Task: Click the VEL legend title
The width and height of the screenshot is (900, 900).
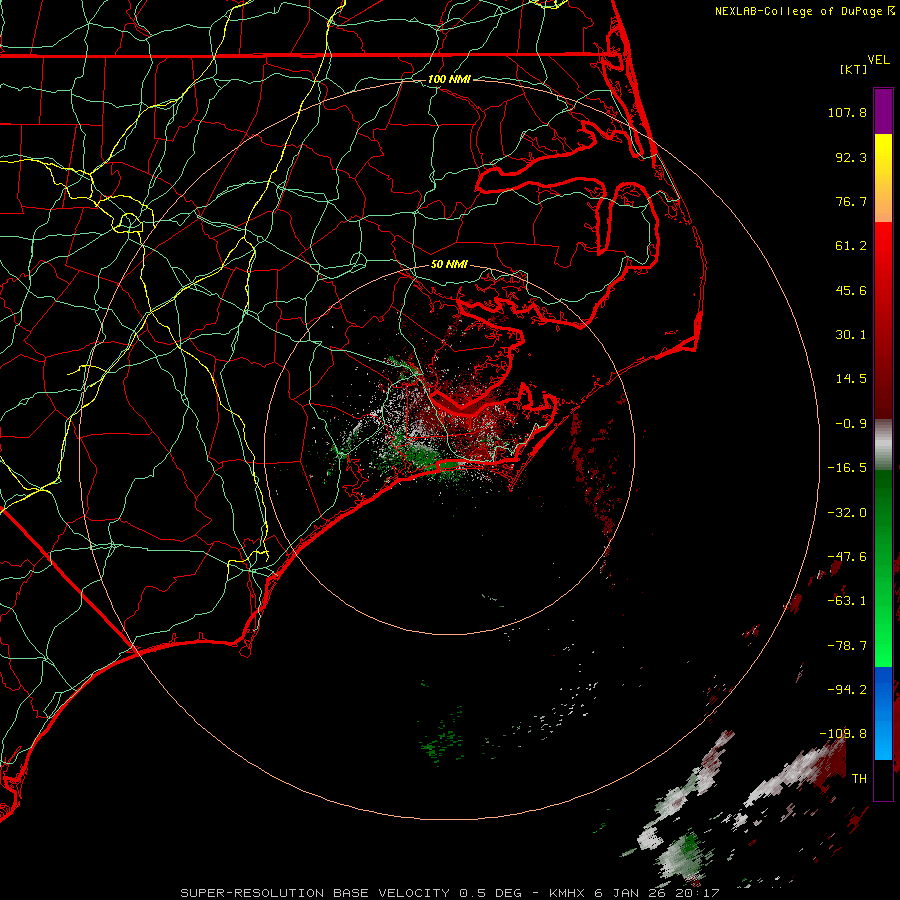Action: [878, 60]
